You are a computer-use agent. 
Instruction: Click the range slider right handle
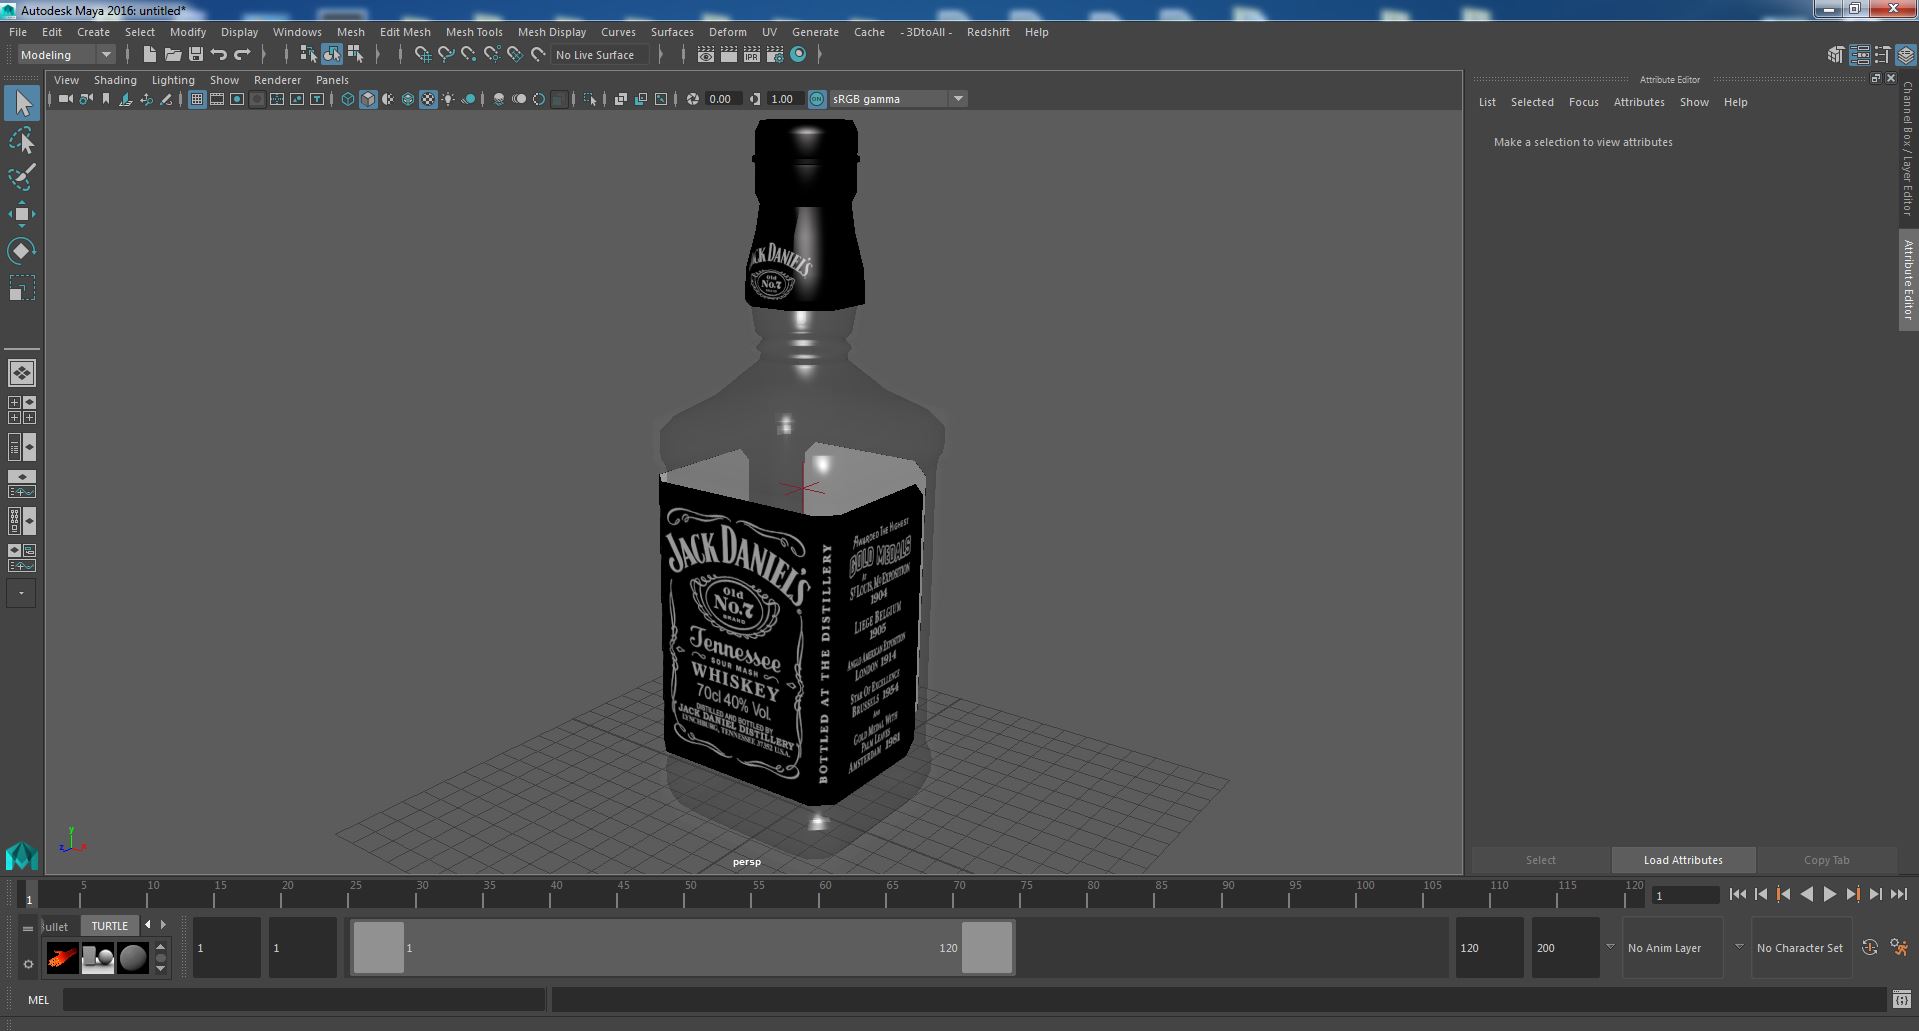[987, 947]
